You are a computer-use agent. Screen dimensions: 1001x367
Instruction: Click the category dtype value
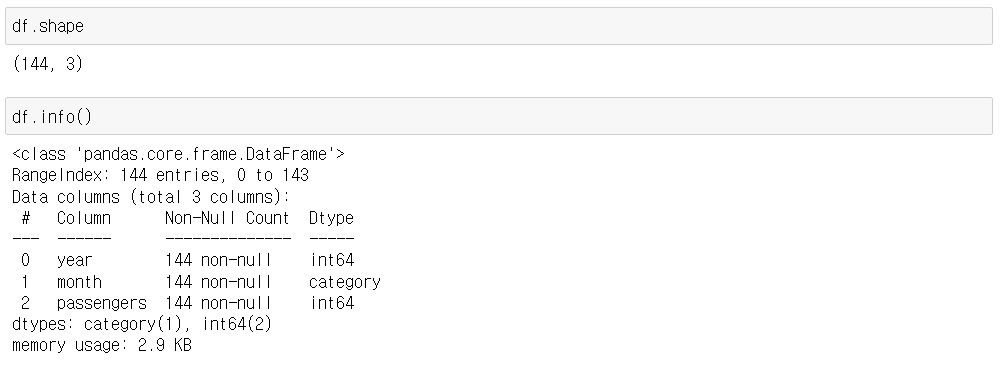(345, 282)
